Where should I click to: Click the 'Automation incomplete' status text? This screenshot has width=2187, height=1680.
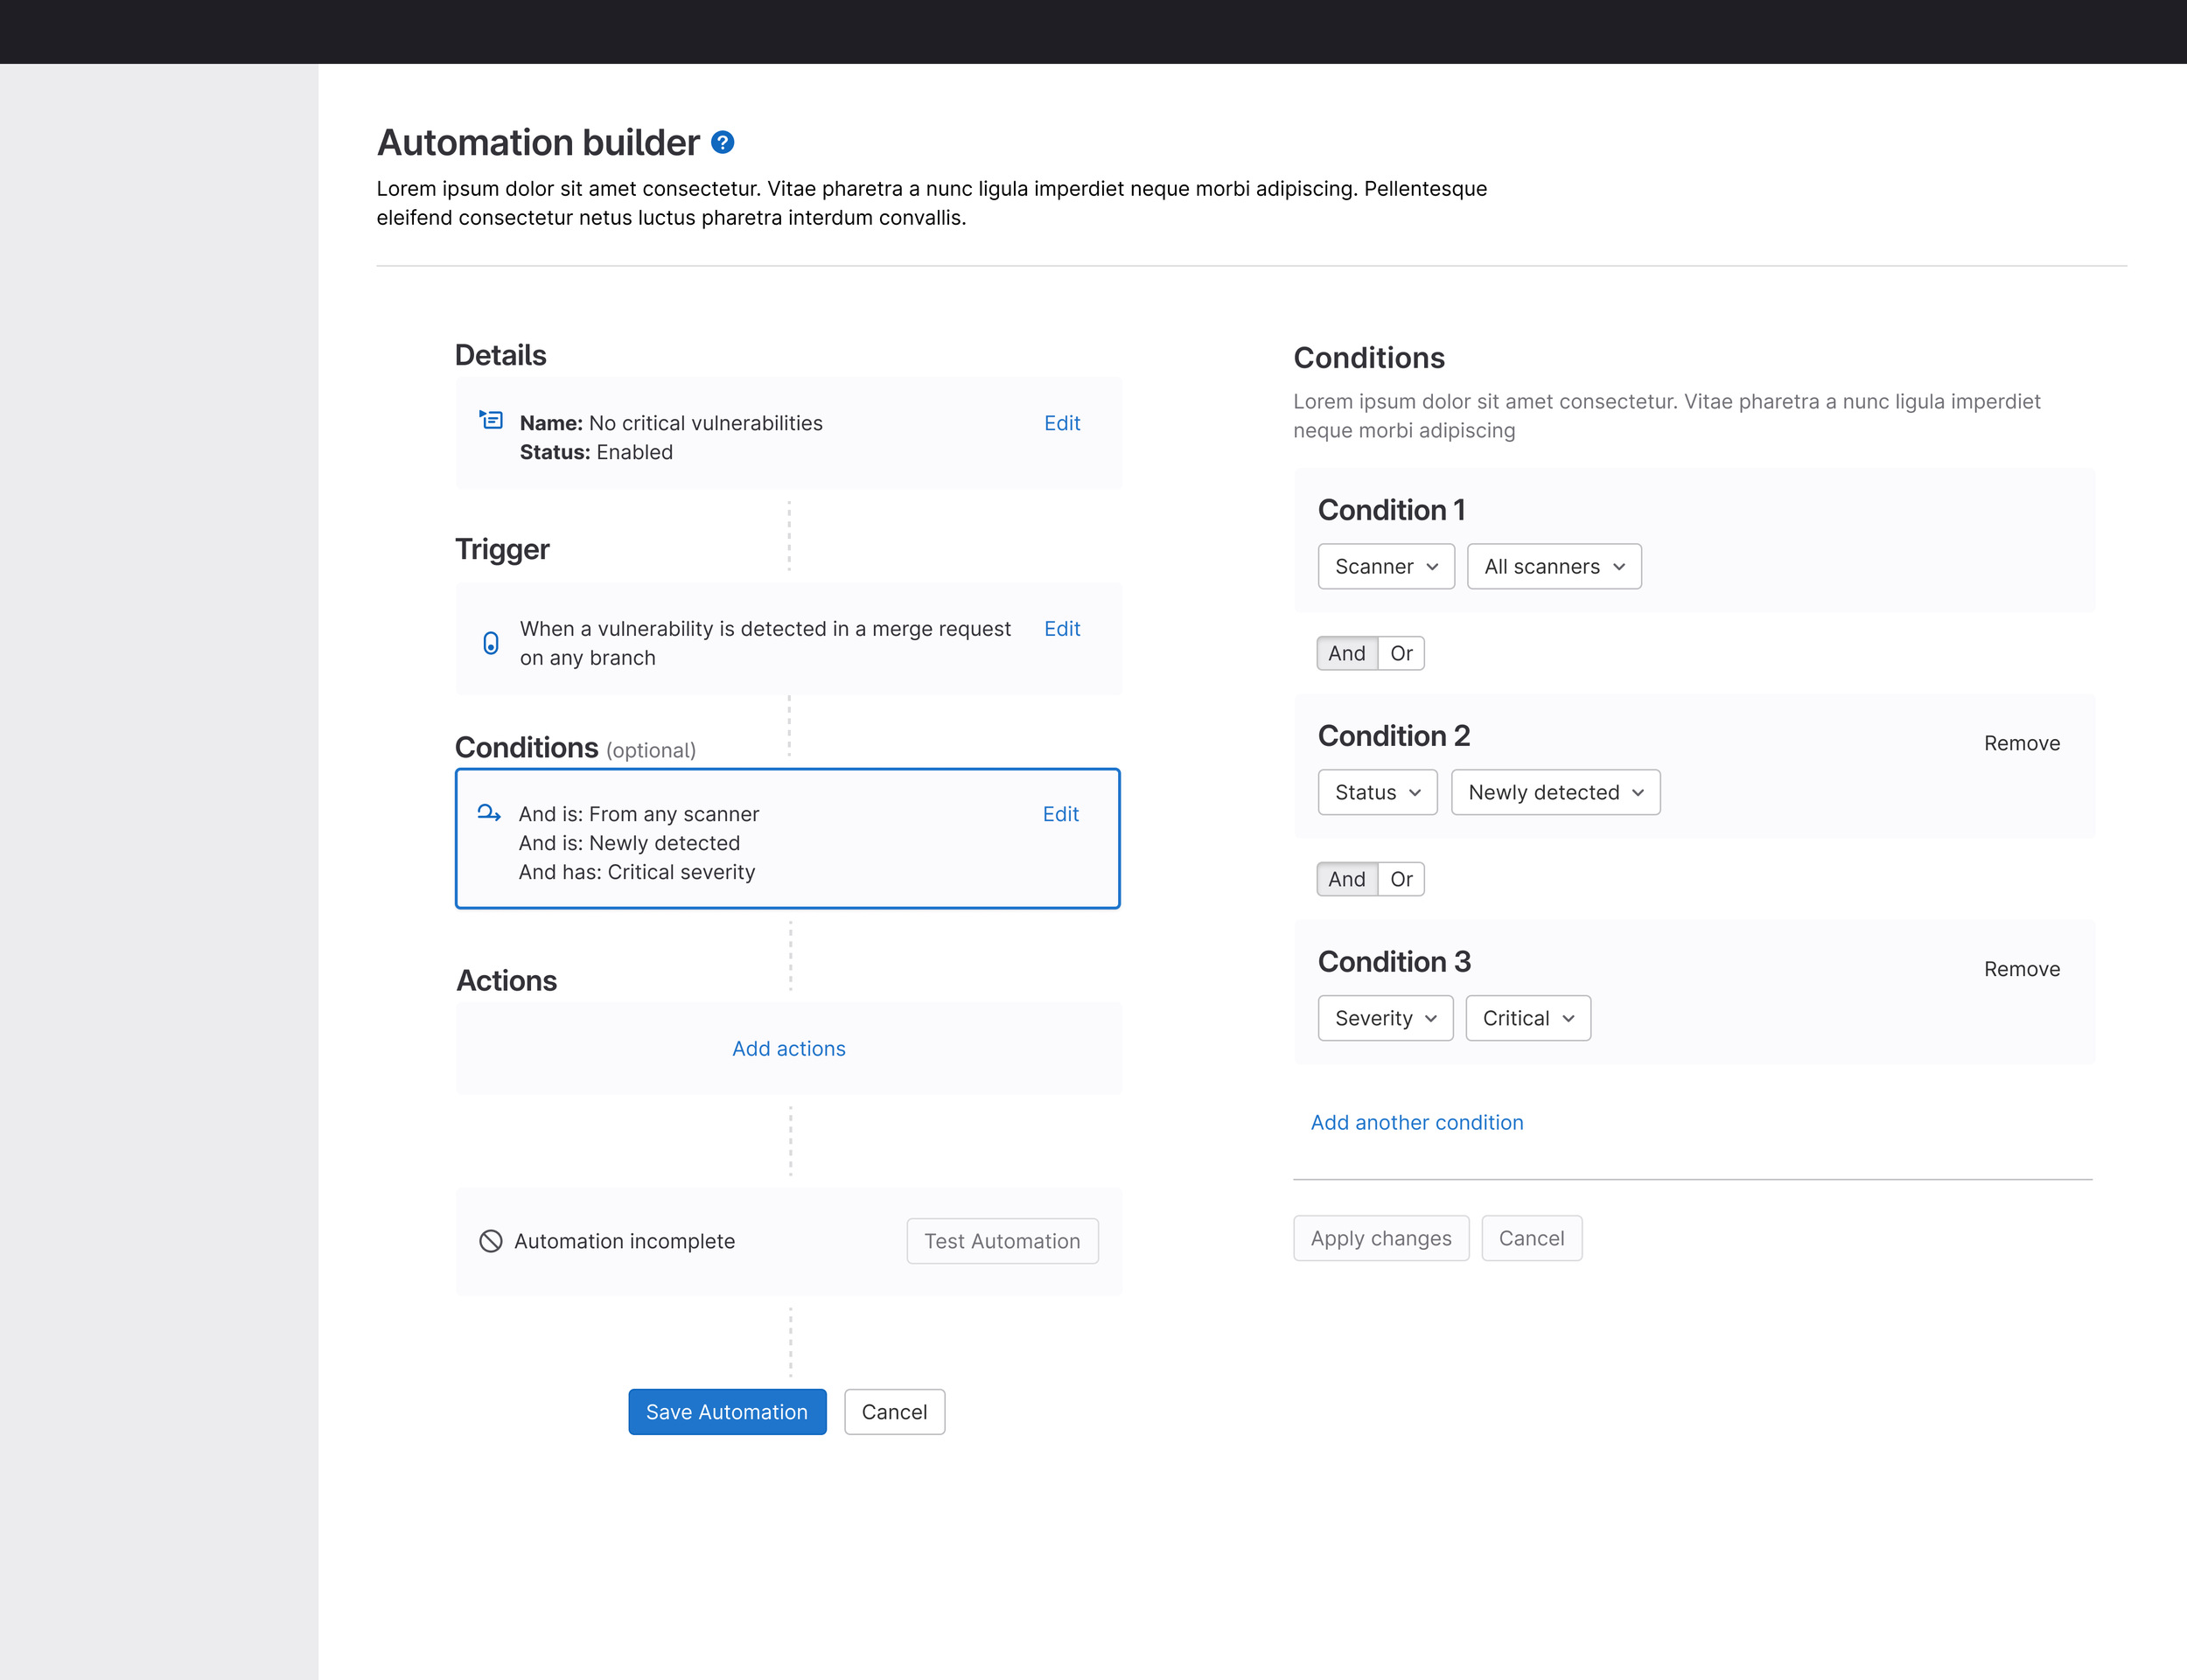(x=624, y=1241)
